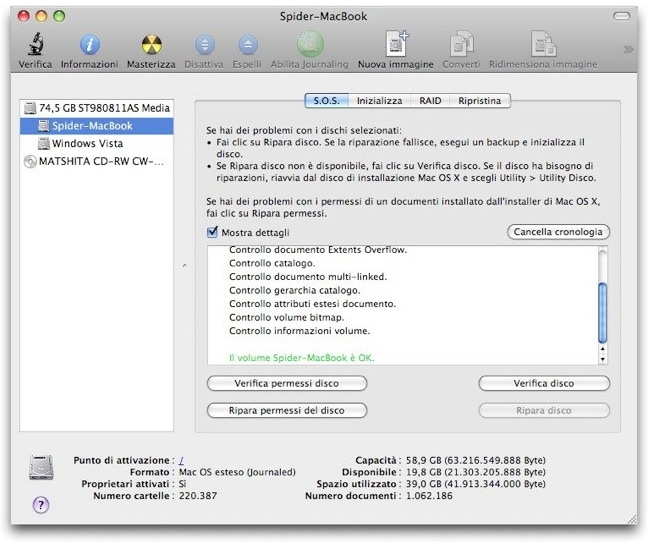The width and height of the screenshot is (648, 548).
Task: Click 'Controllo documento Extents Overflow.' log entry
Action: (x=318, y=250)
